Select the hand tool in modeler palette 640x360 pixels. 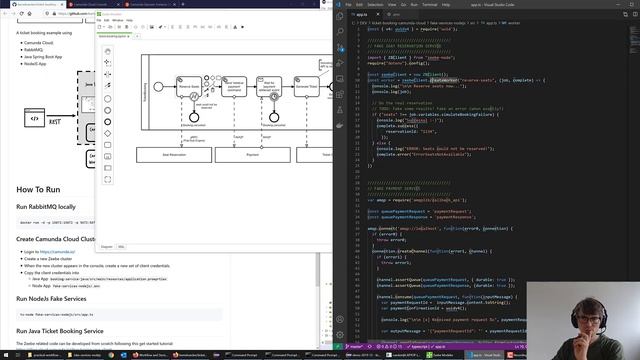pos(108,51)
